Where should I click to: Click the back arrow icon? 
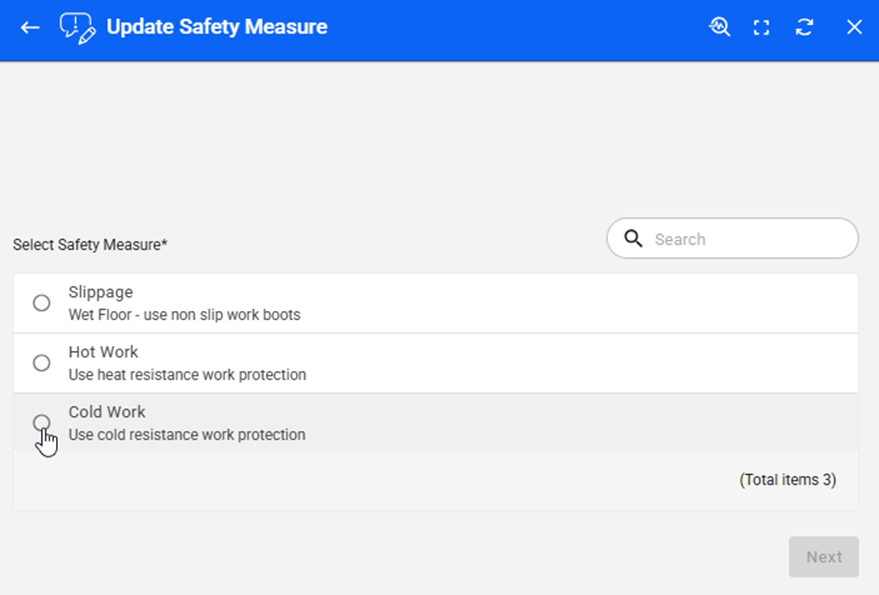(x=30, y=27)
